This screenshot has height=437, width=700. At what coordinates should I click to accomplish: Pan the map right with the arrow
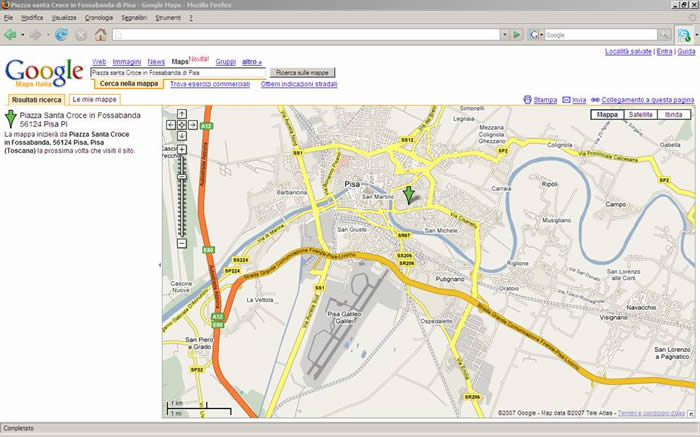pyautogui.click(x=192, y=125)
